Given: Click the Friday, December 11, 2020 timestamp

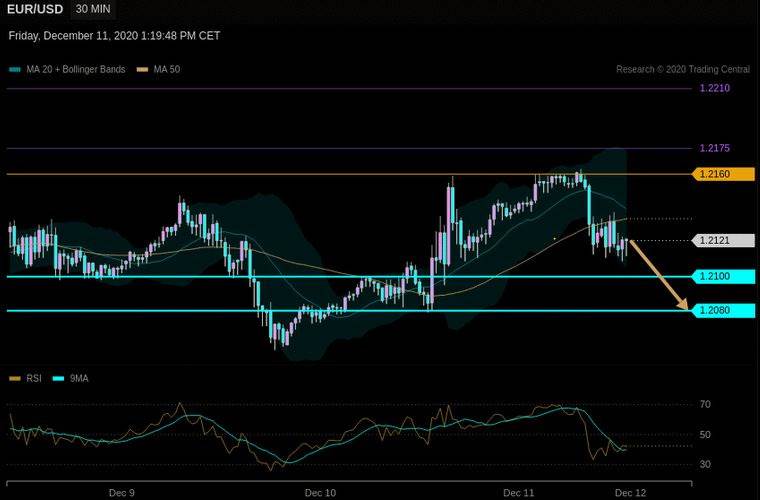Looking at the screenshot, I should pyautogui.click(x=114, y=36).
